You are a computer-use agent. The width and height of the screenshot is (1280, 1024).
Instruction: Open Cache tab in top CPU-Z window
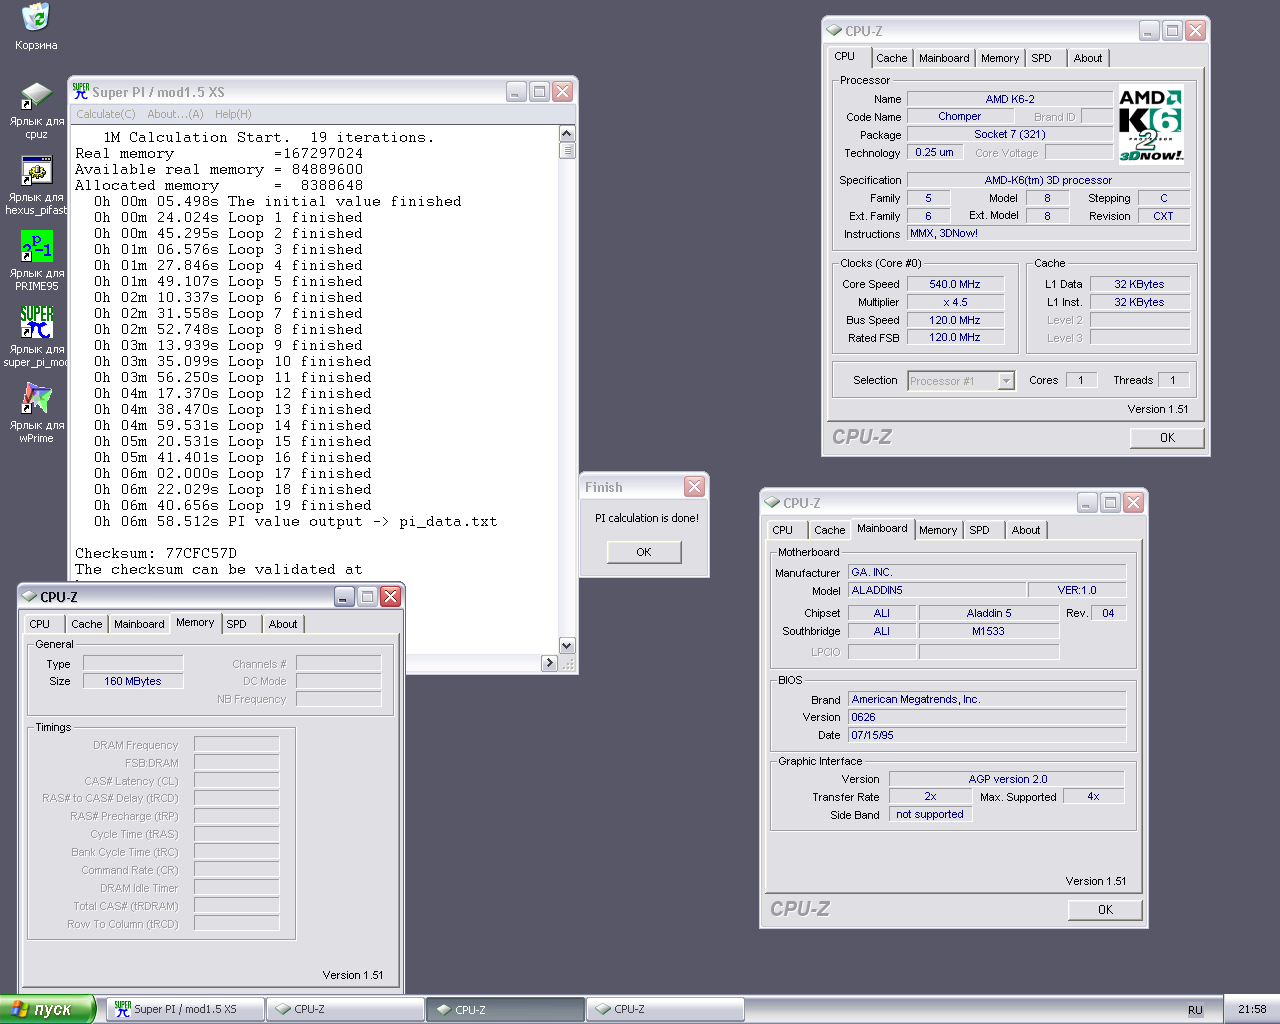[x=892, y=58]
